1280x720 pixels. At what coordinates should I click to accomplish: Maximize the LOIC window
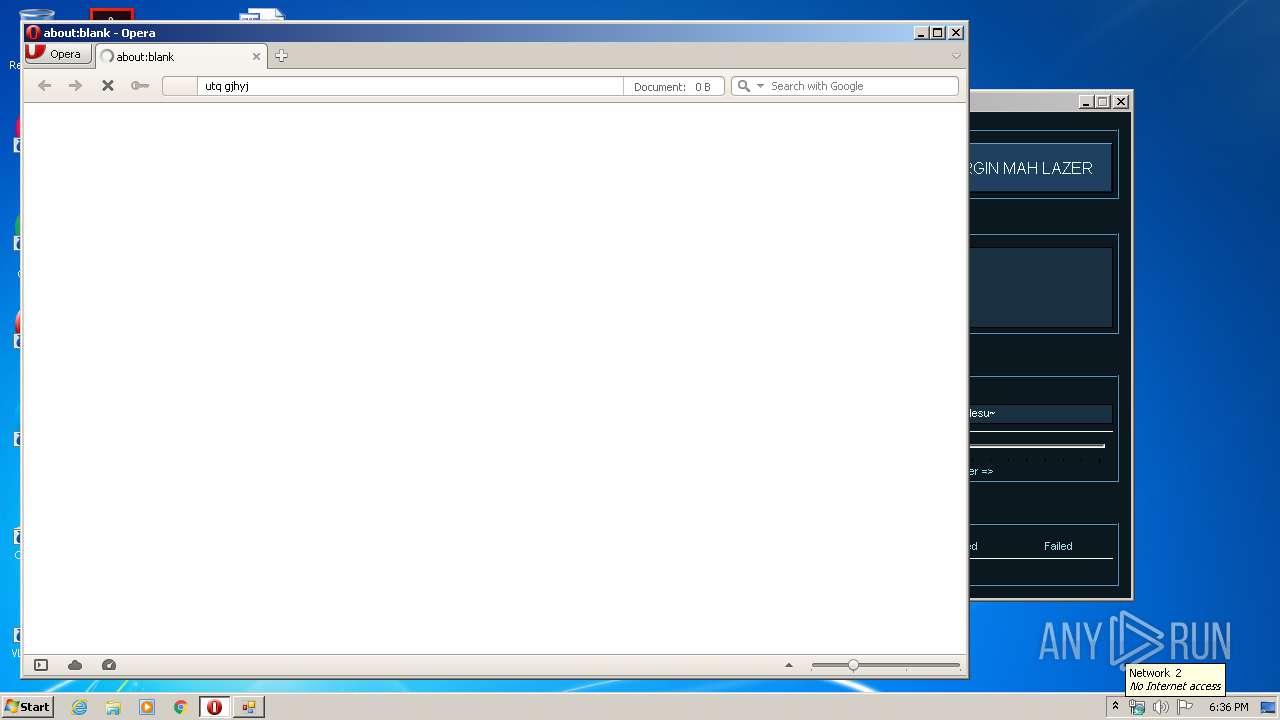pyautogui.click(x=1103, y=101)
